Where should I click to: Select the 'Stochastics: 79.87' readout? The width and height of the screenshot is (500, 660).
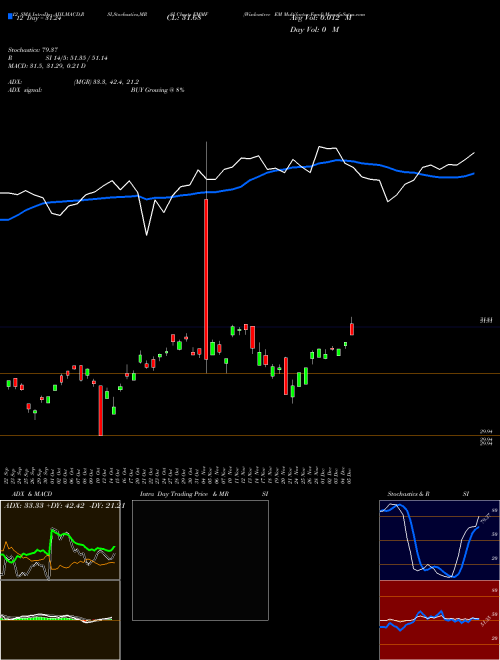coord(33,50)
